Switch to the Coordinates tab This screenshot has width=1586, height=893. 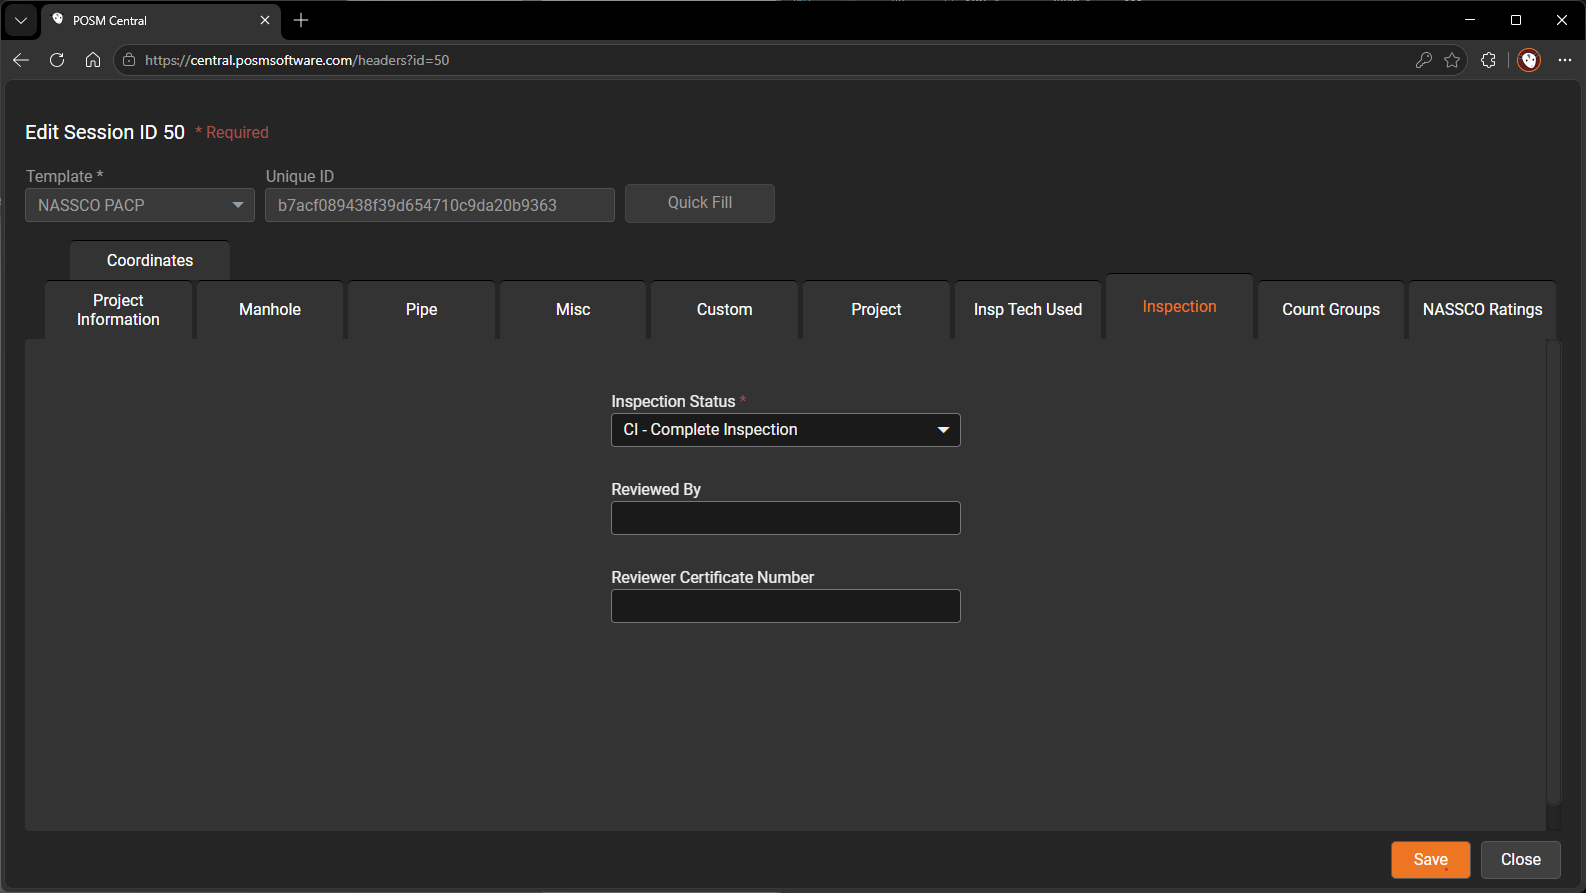coord(150,260)
